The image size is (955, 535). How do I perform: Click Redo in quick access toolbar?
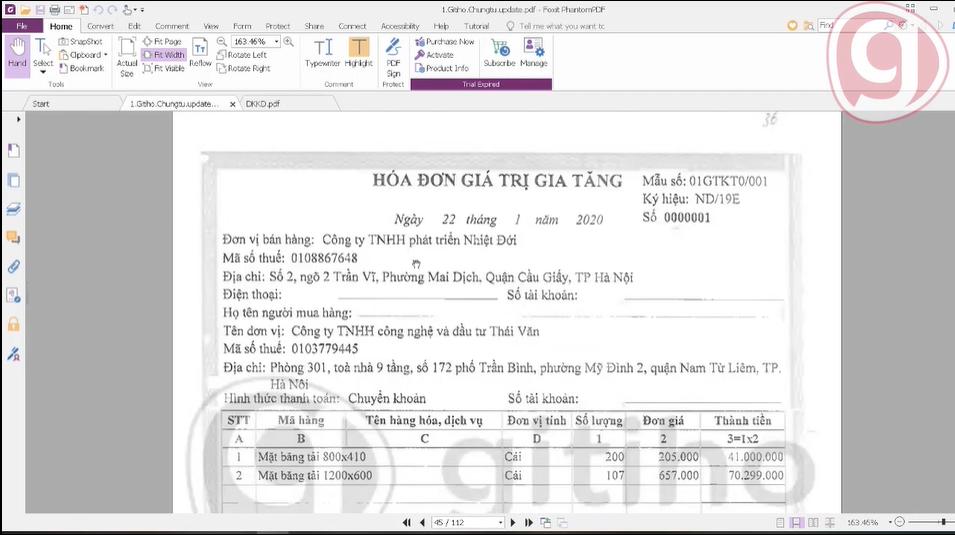[112, 10]
